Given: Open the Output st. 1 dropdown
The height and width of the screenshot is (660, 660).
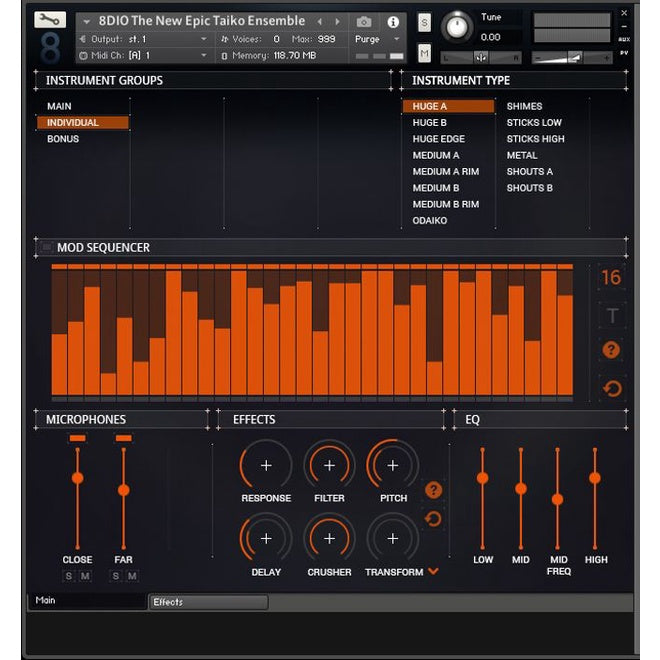Looking at the screenshot, I should coord(204,39).
